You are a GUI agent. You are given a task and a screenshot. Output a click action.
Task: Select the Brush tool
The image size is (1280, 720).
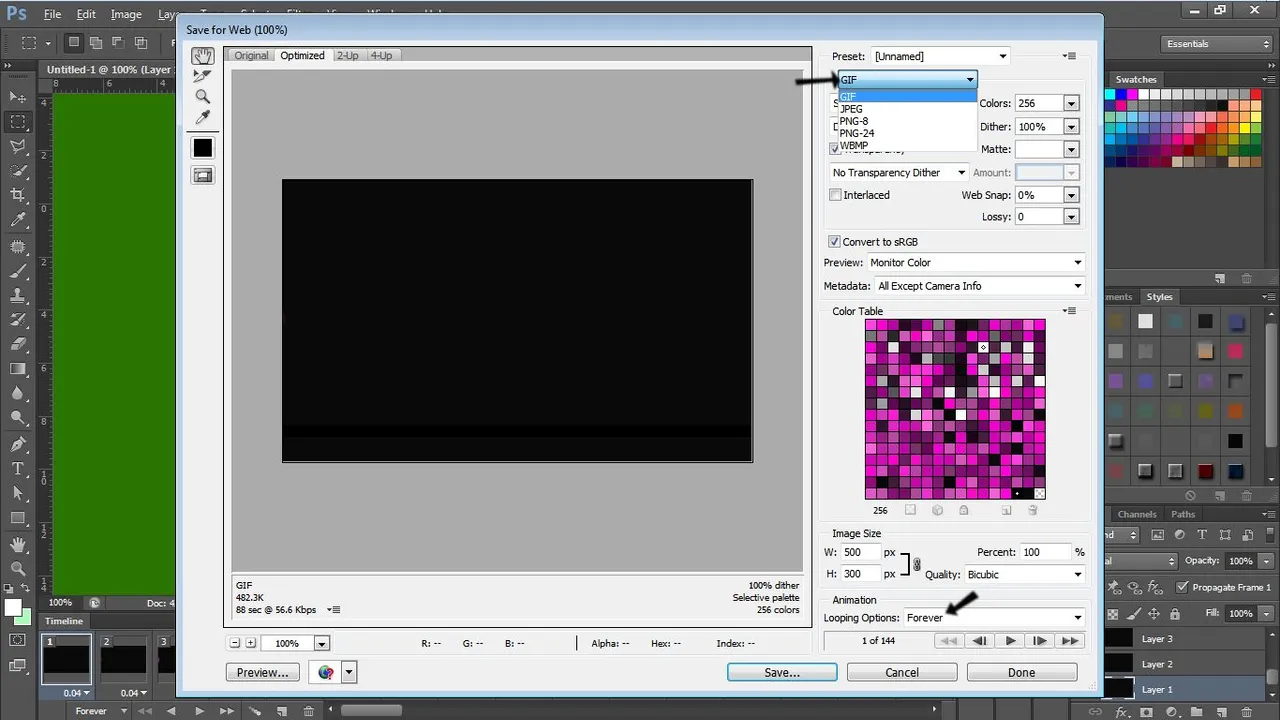18,271
